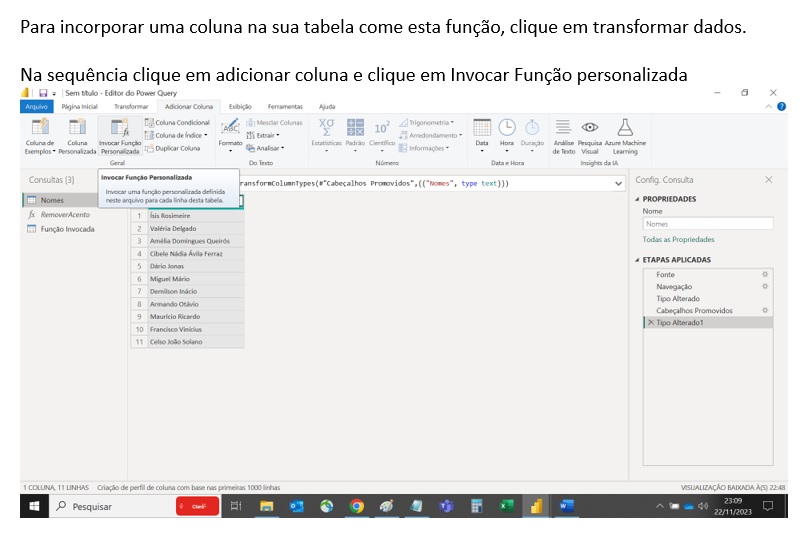This screenshot has width=807, height=541.
Task: Open Google Chrome from the taskbar
Action: (356, 507)
